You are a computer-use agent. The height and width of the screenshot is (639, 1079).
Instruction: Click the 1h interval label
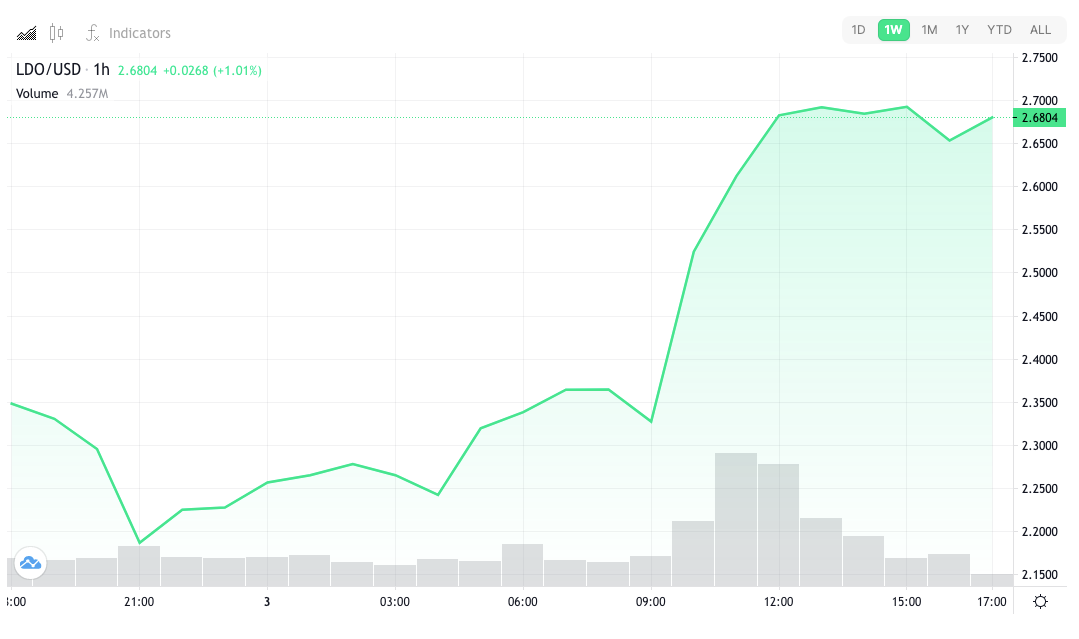[x=101, y=69]
